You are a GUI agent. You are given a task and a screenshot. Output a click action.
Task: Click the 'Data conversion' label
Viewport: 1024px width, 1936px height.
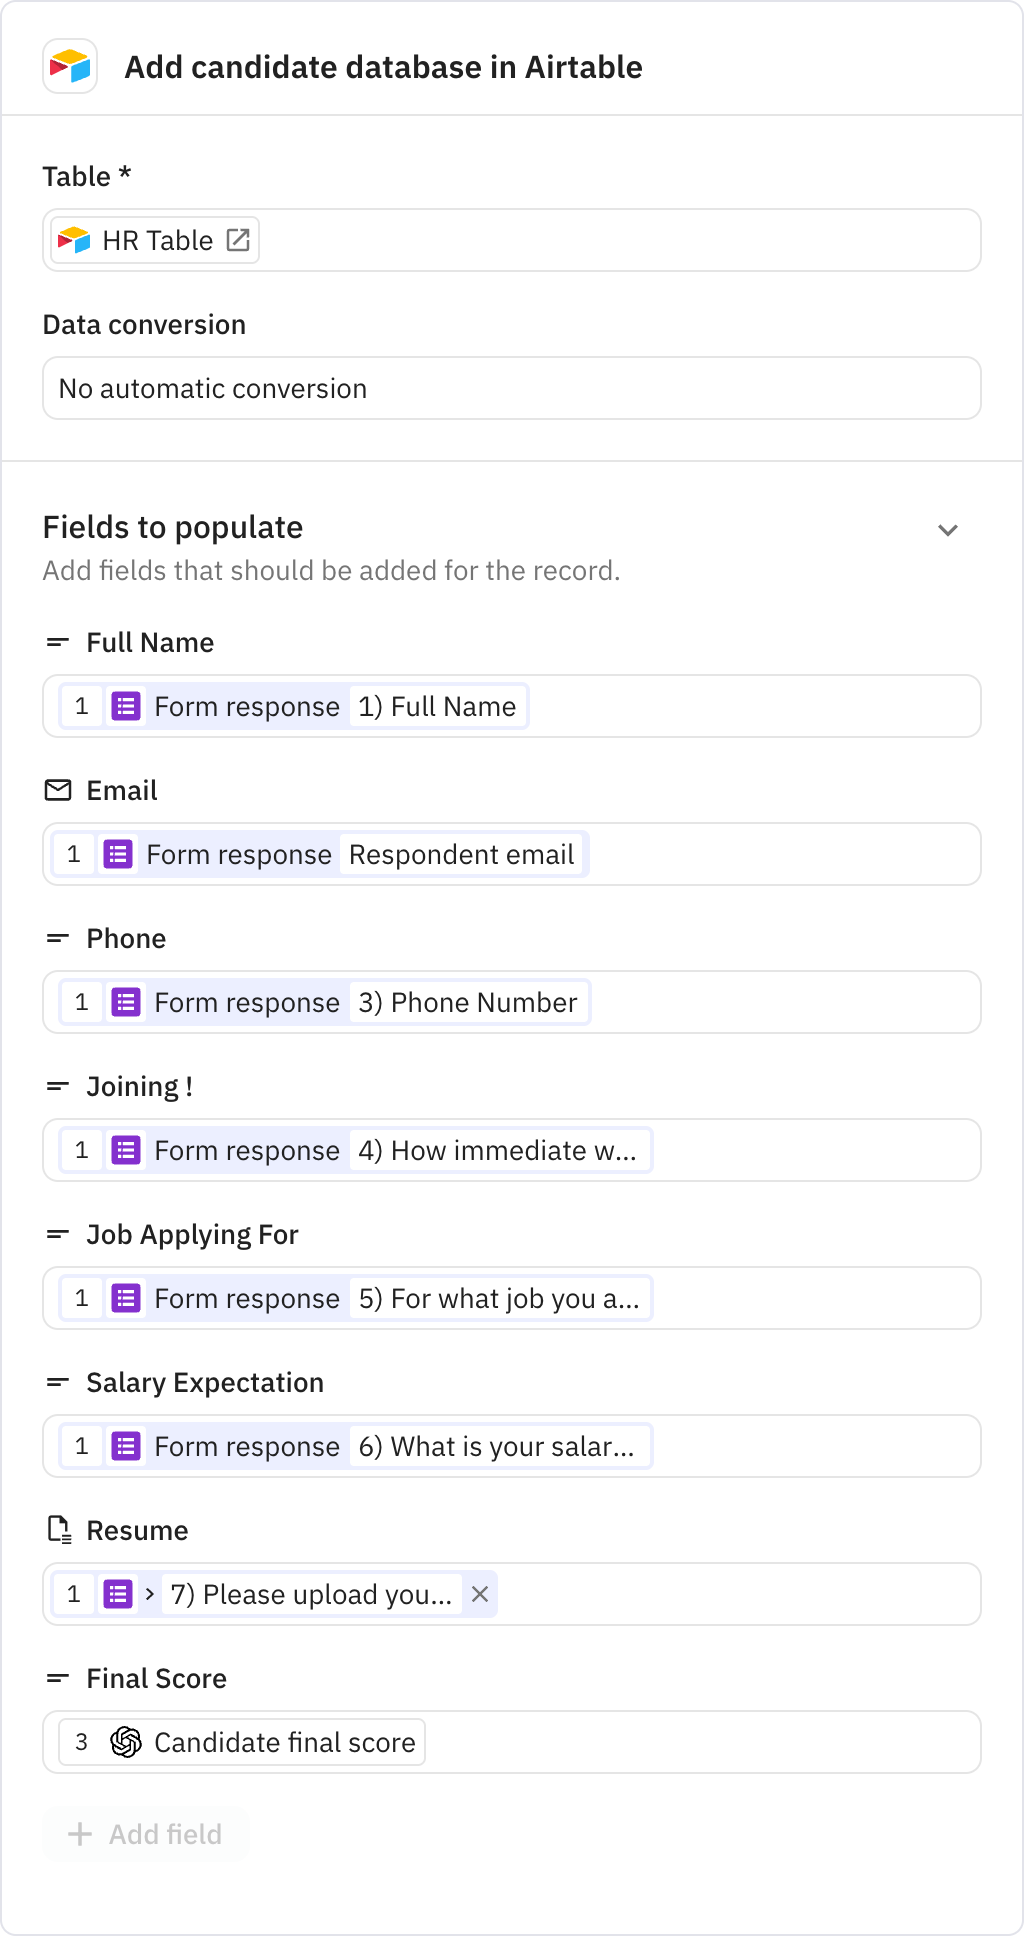pos(144,324)
